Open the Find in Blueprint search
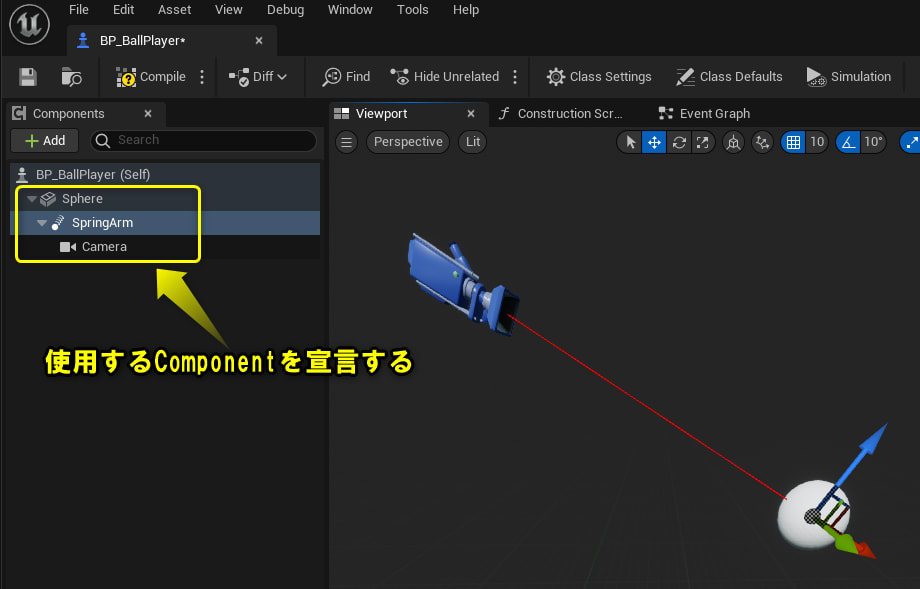Image resolution: width=920 pixels, height=589 pixels. (345, 76)
